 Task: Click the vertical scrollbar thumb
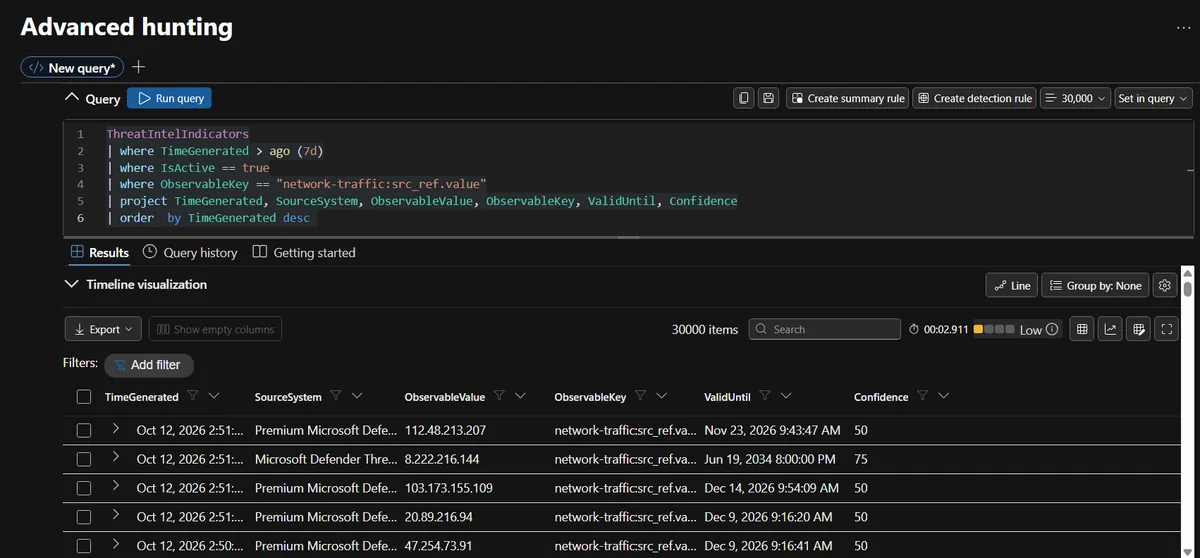[x=1187, y=288]
